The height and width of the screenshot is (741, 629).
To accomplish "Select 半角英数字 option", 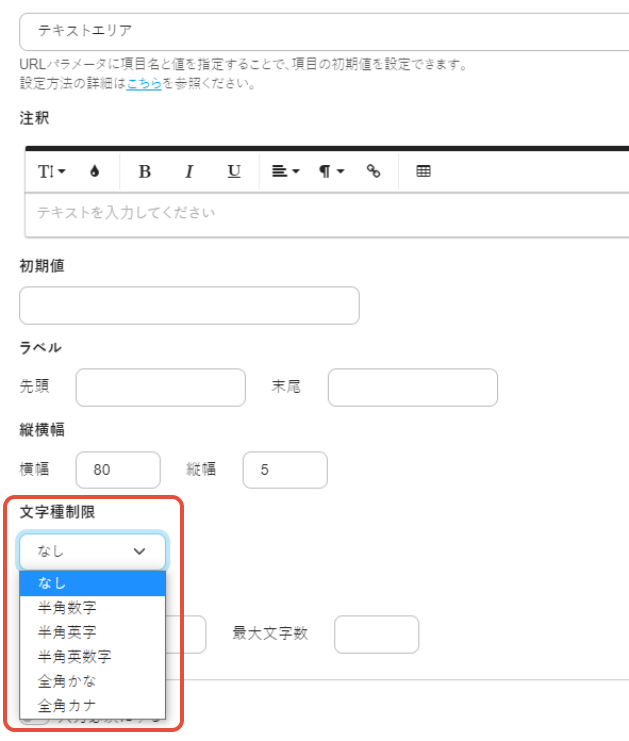I will [93, 657].
